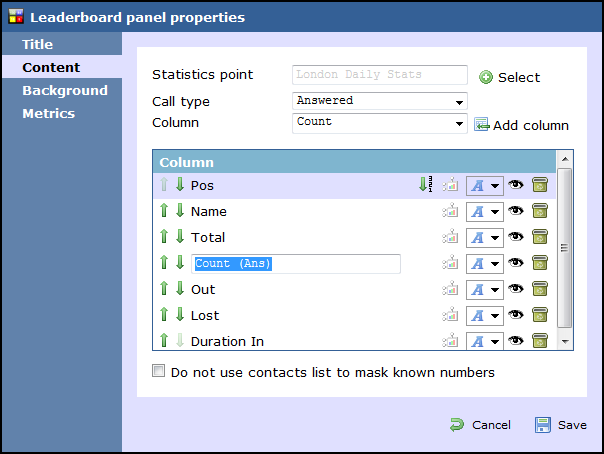Image resolution: width=604 pixels, height=454 pixels.
Task: Toggle visibility eye for Total column
Action: point(516,236)
